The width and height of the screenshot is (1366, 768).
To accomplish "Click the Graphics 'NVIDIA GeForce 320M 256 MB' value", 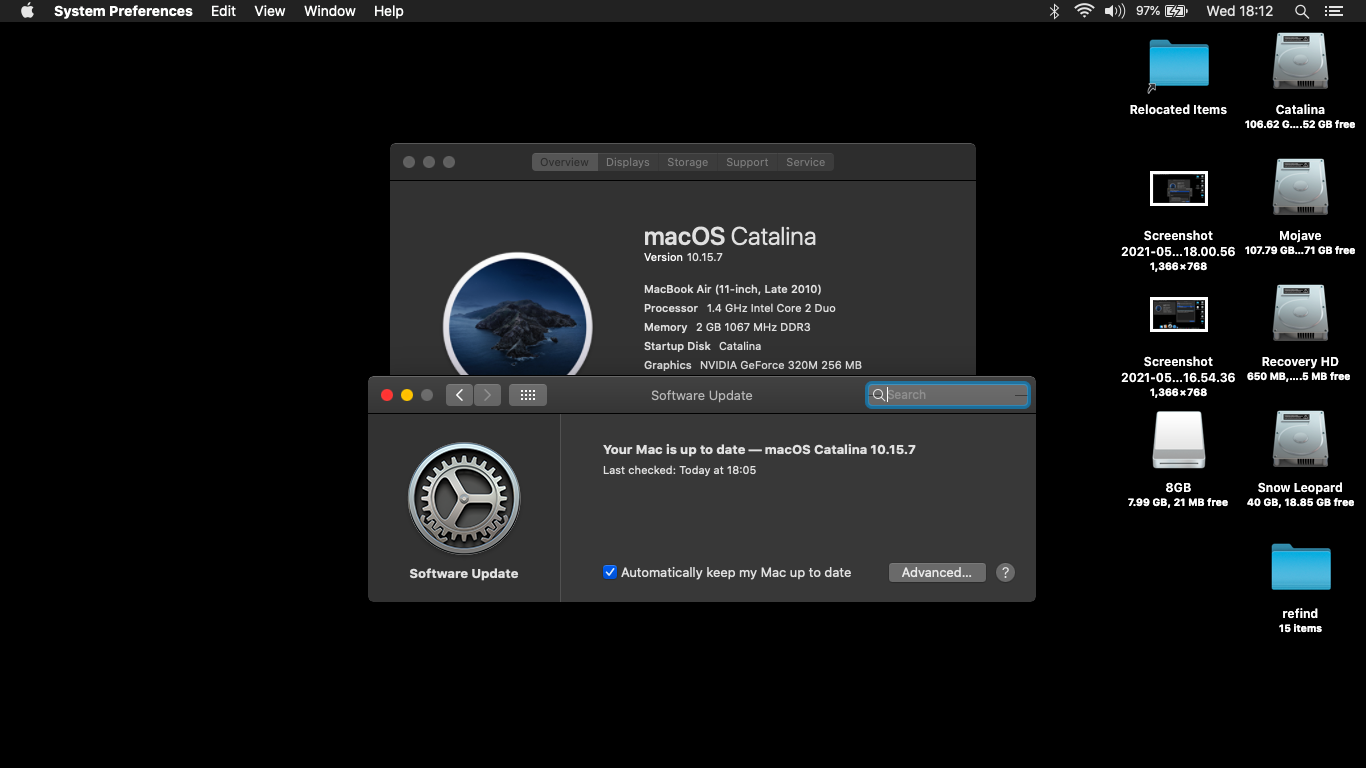I will point(781,365).
